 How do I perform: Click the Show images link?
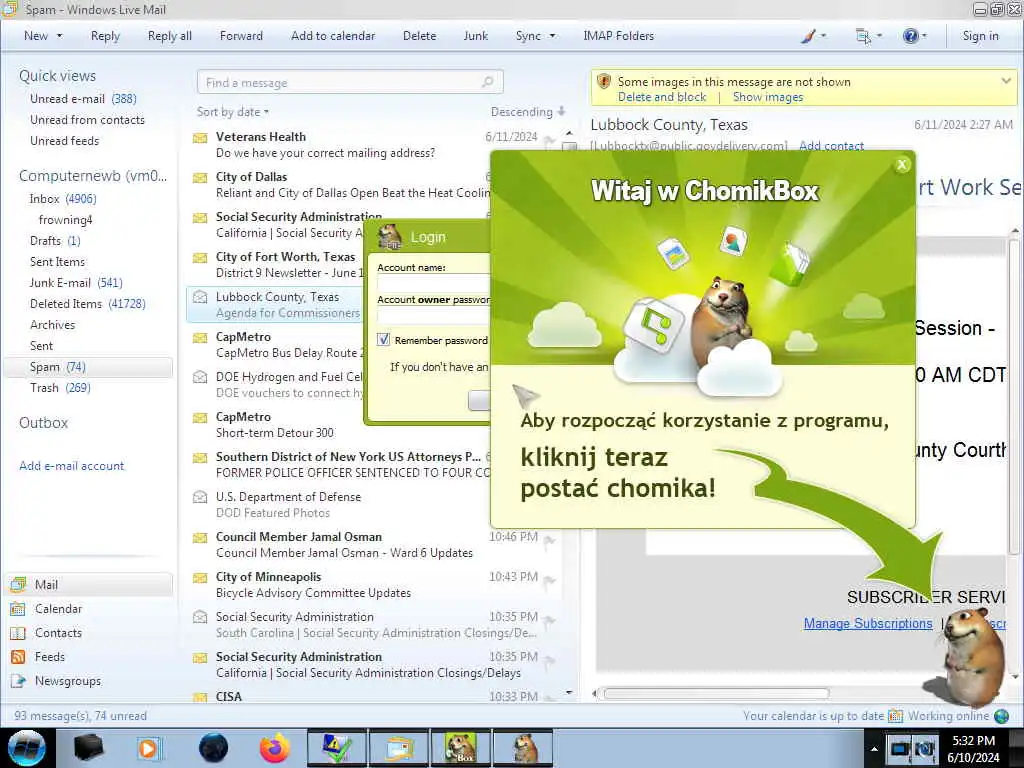(x=768, y=97)
